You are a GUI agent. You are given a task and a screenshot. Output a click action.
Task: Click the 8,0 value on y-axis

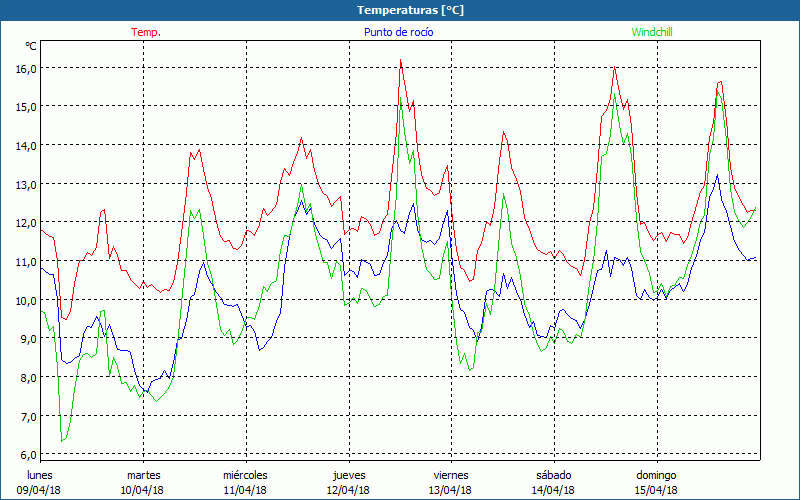[x=25, y=378]
